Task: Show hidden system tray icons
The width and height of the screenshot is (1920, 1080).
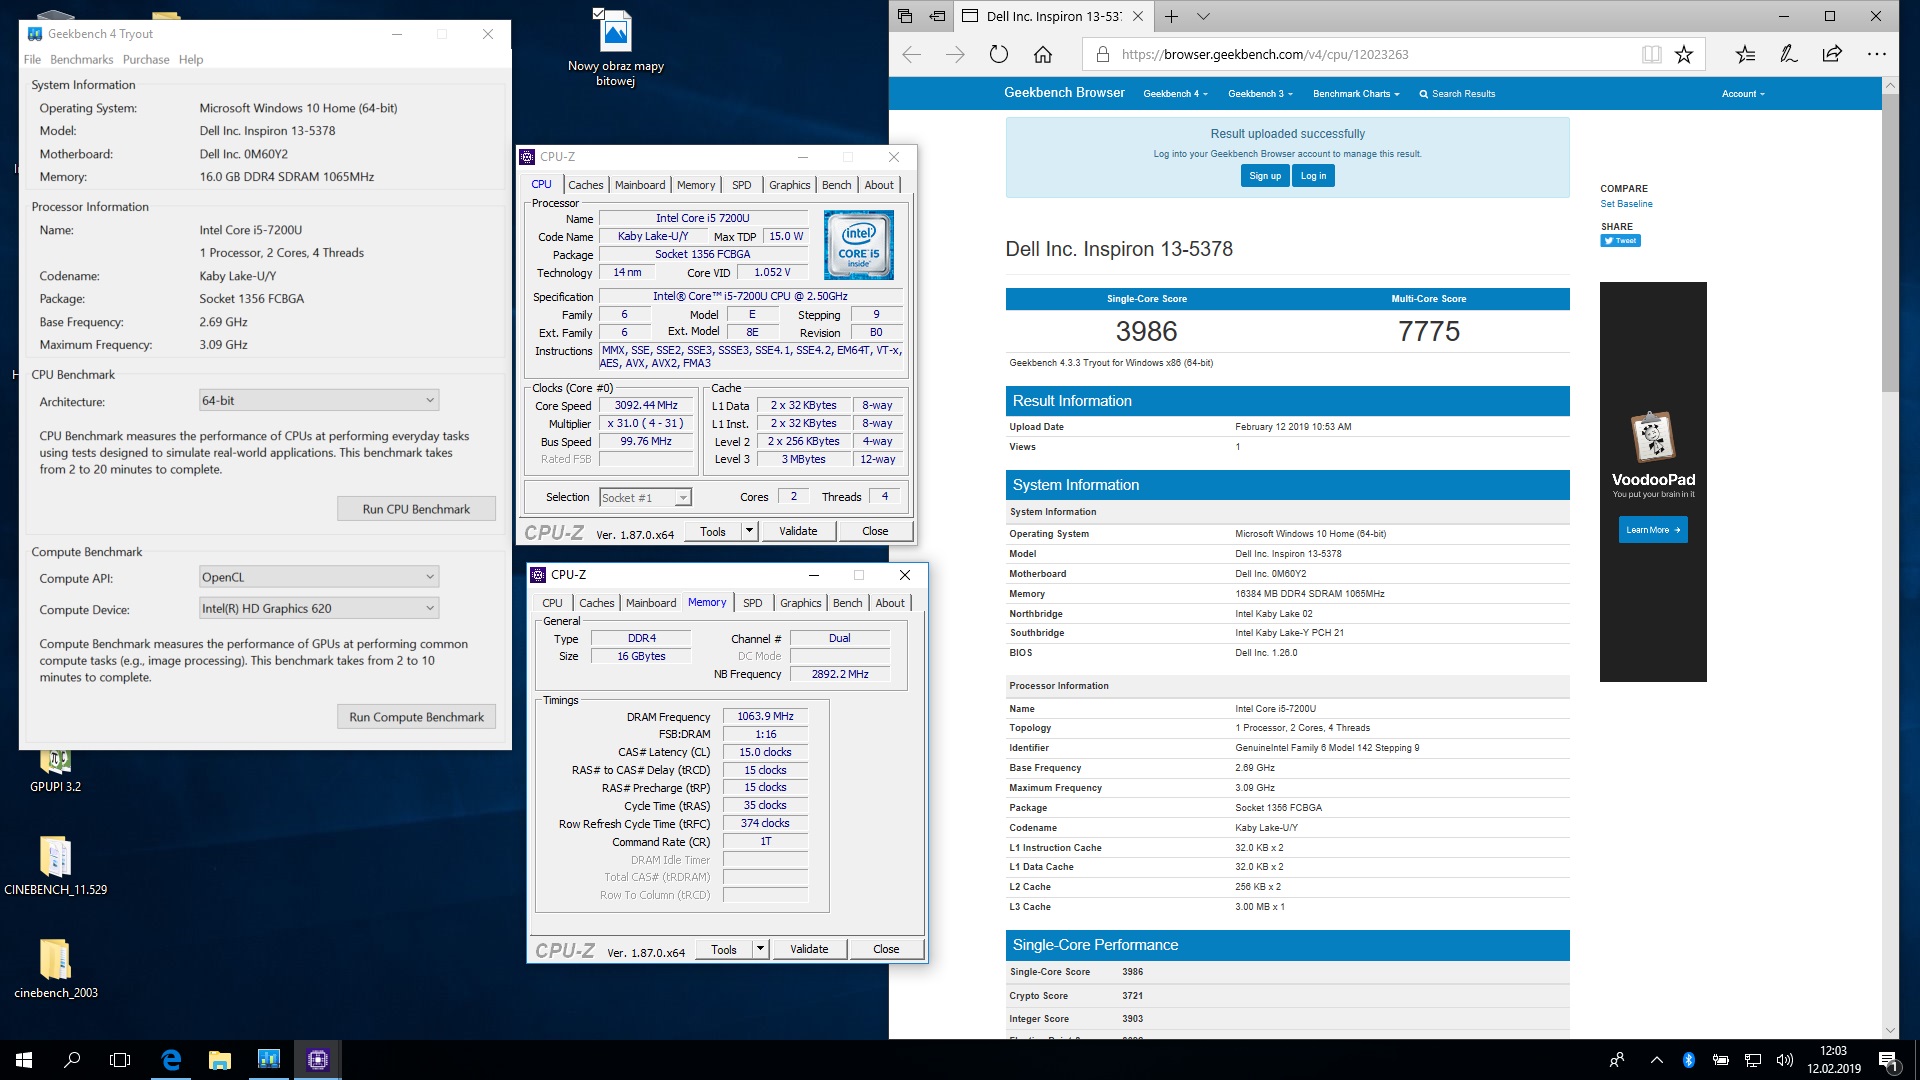Action: pyautogui.click(x=1657, y=1060)
